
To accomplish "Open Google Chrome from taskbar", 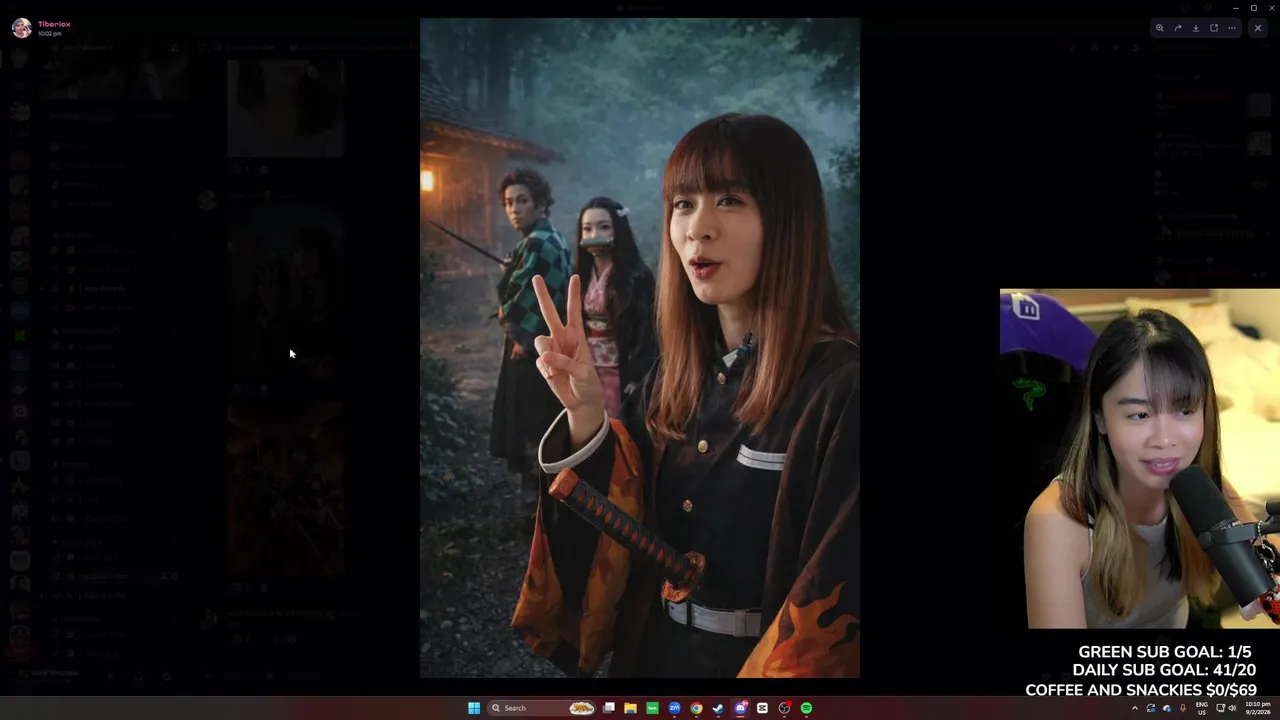I will tap(696, 708).
